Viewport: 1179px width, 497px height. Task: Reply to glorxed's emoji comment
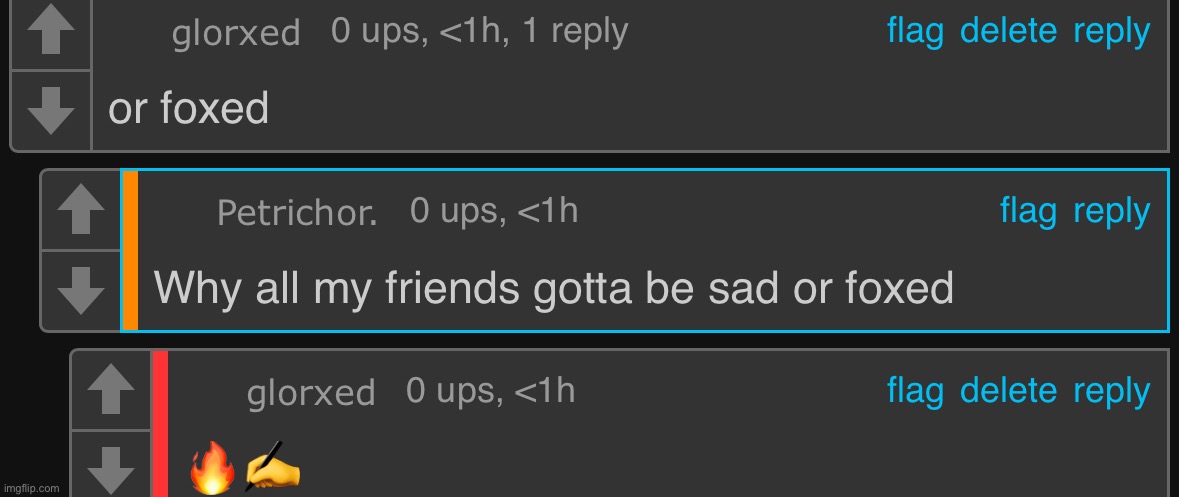[1111, 393]
